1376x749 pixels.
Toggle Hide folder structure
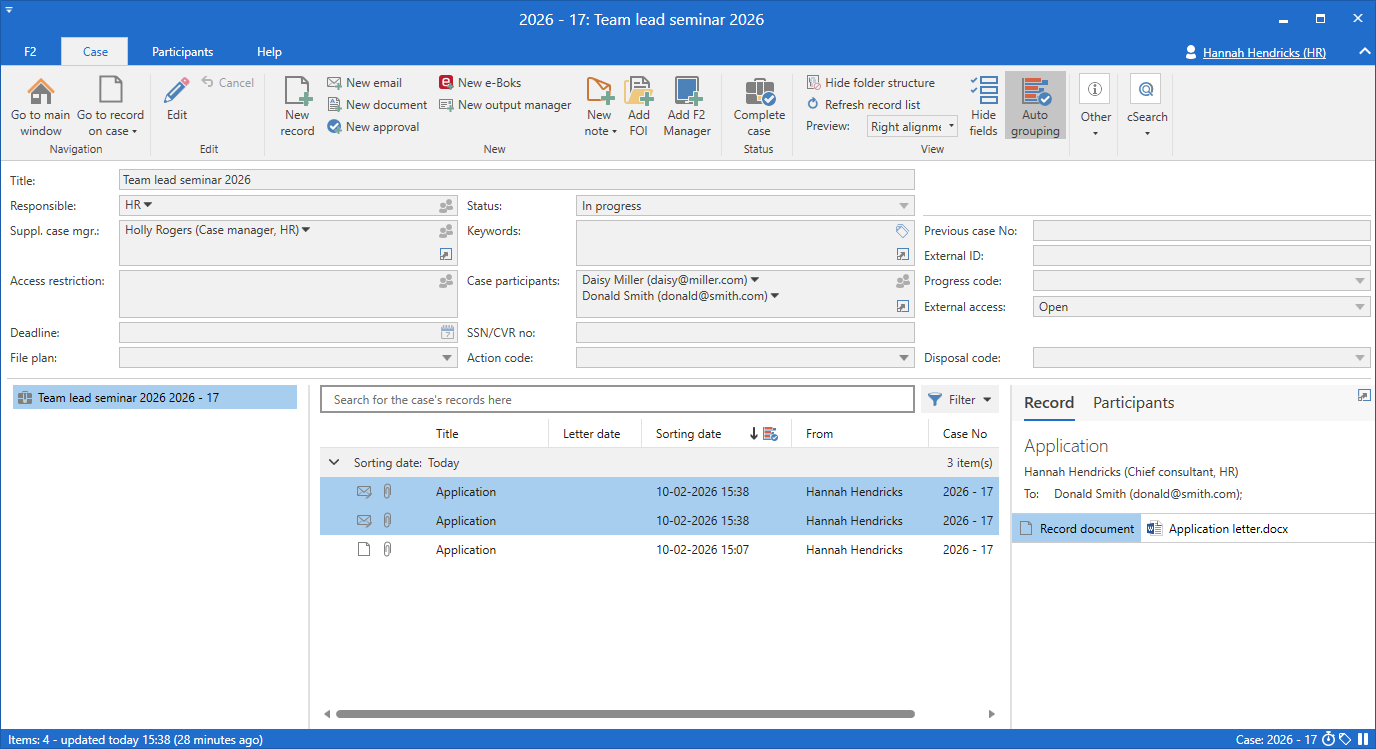[x=871, y=83]
